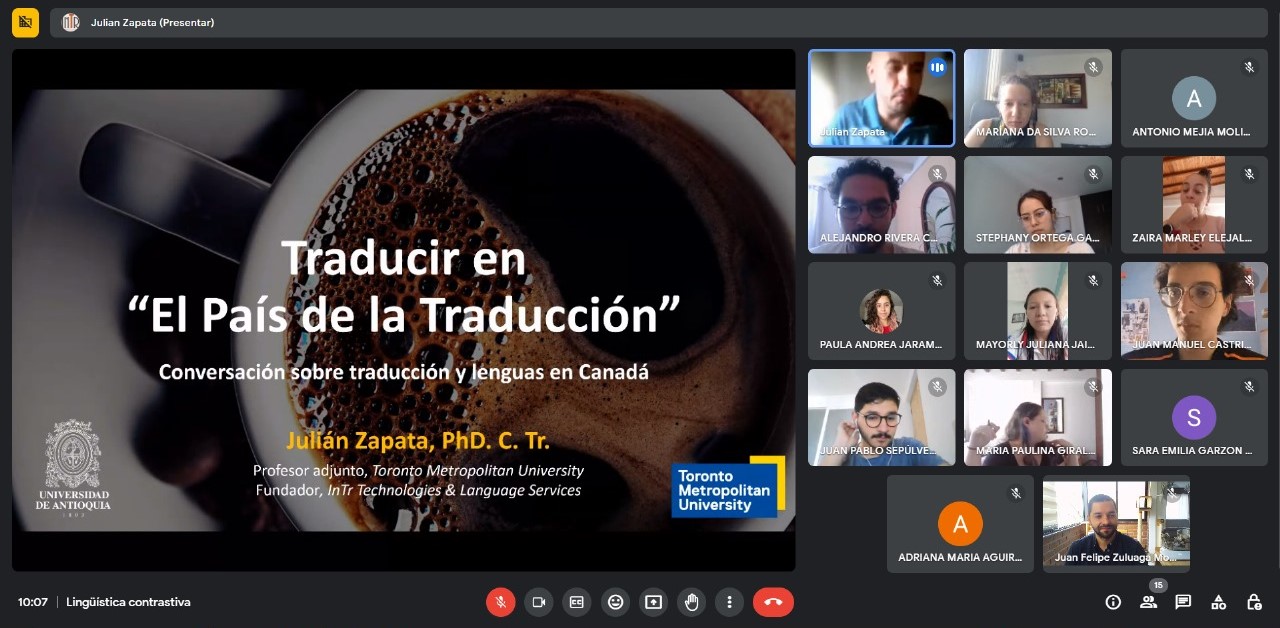Select Stephany Ortega's video tile

pos(1038,204)
